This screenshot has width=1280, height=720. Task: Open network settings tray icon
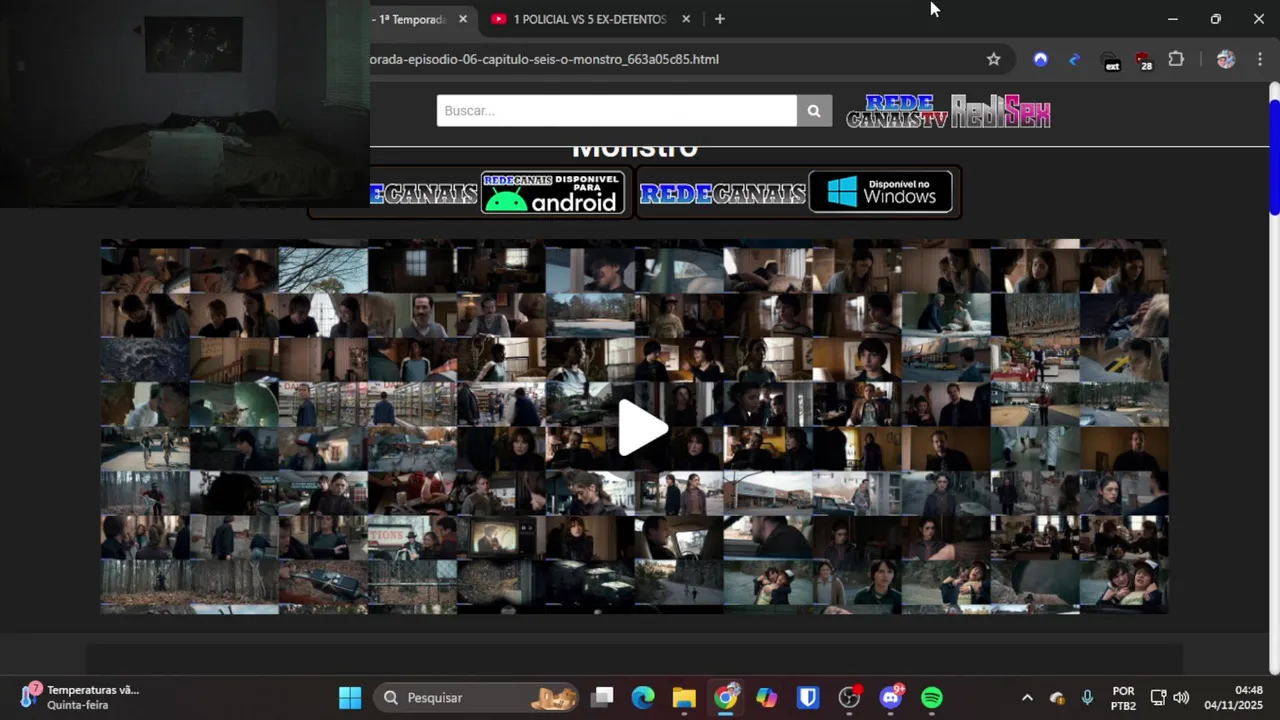coord(1158,698)
